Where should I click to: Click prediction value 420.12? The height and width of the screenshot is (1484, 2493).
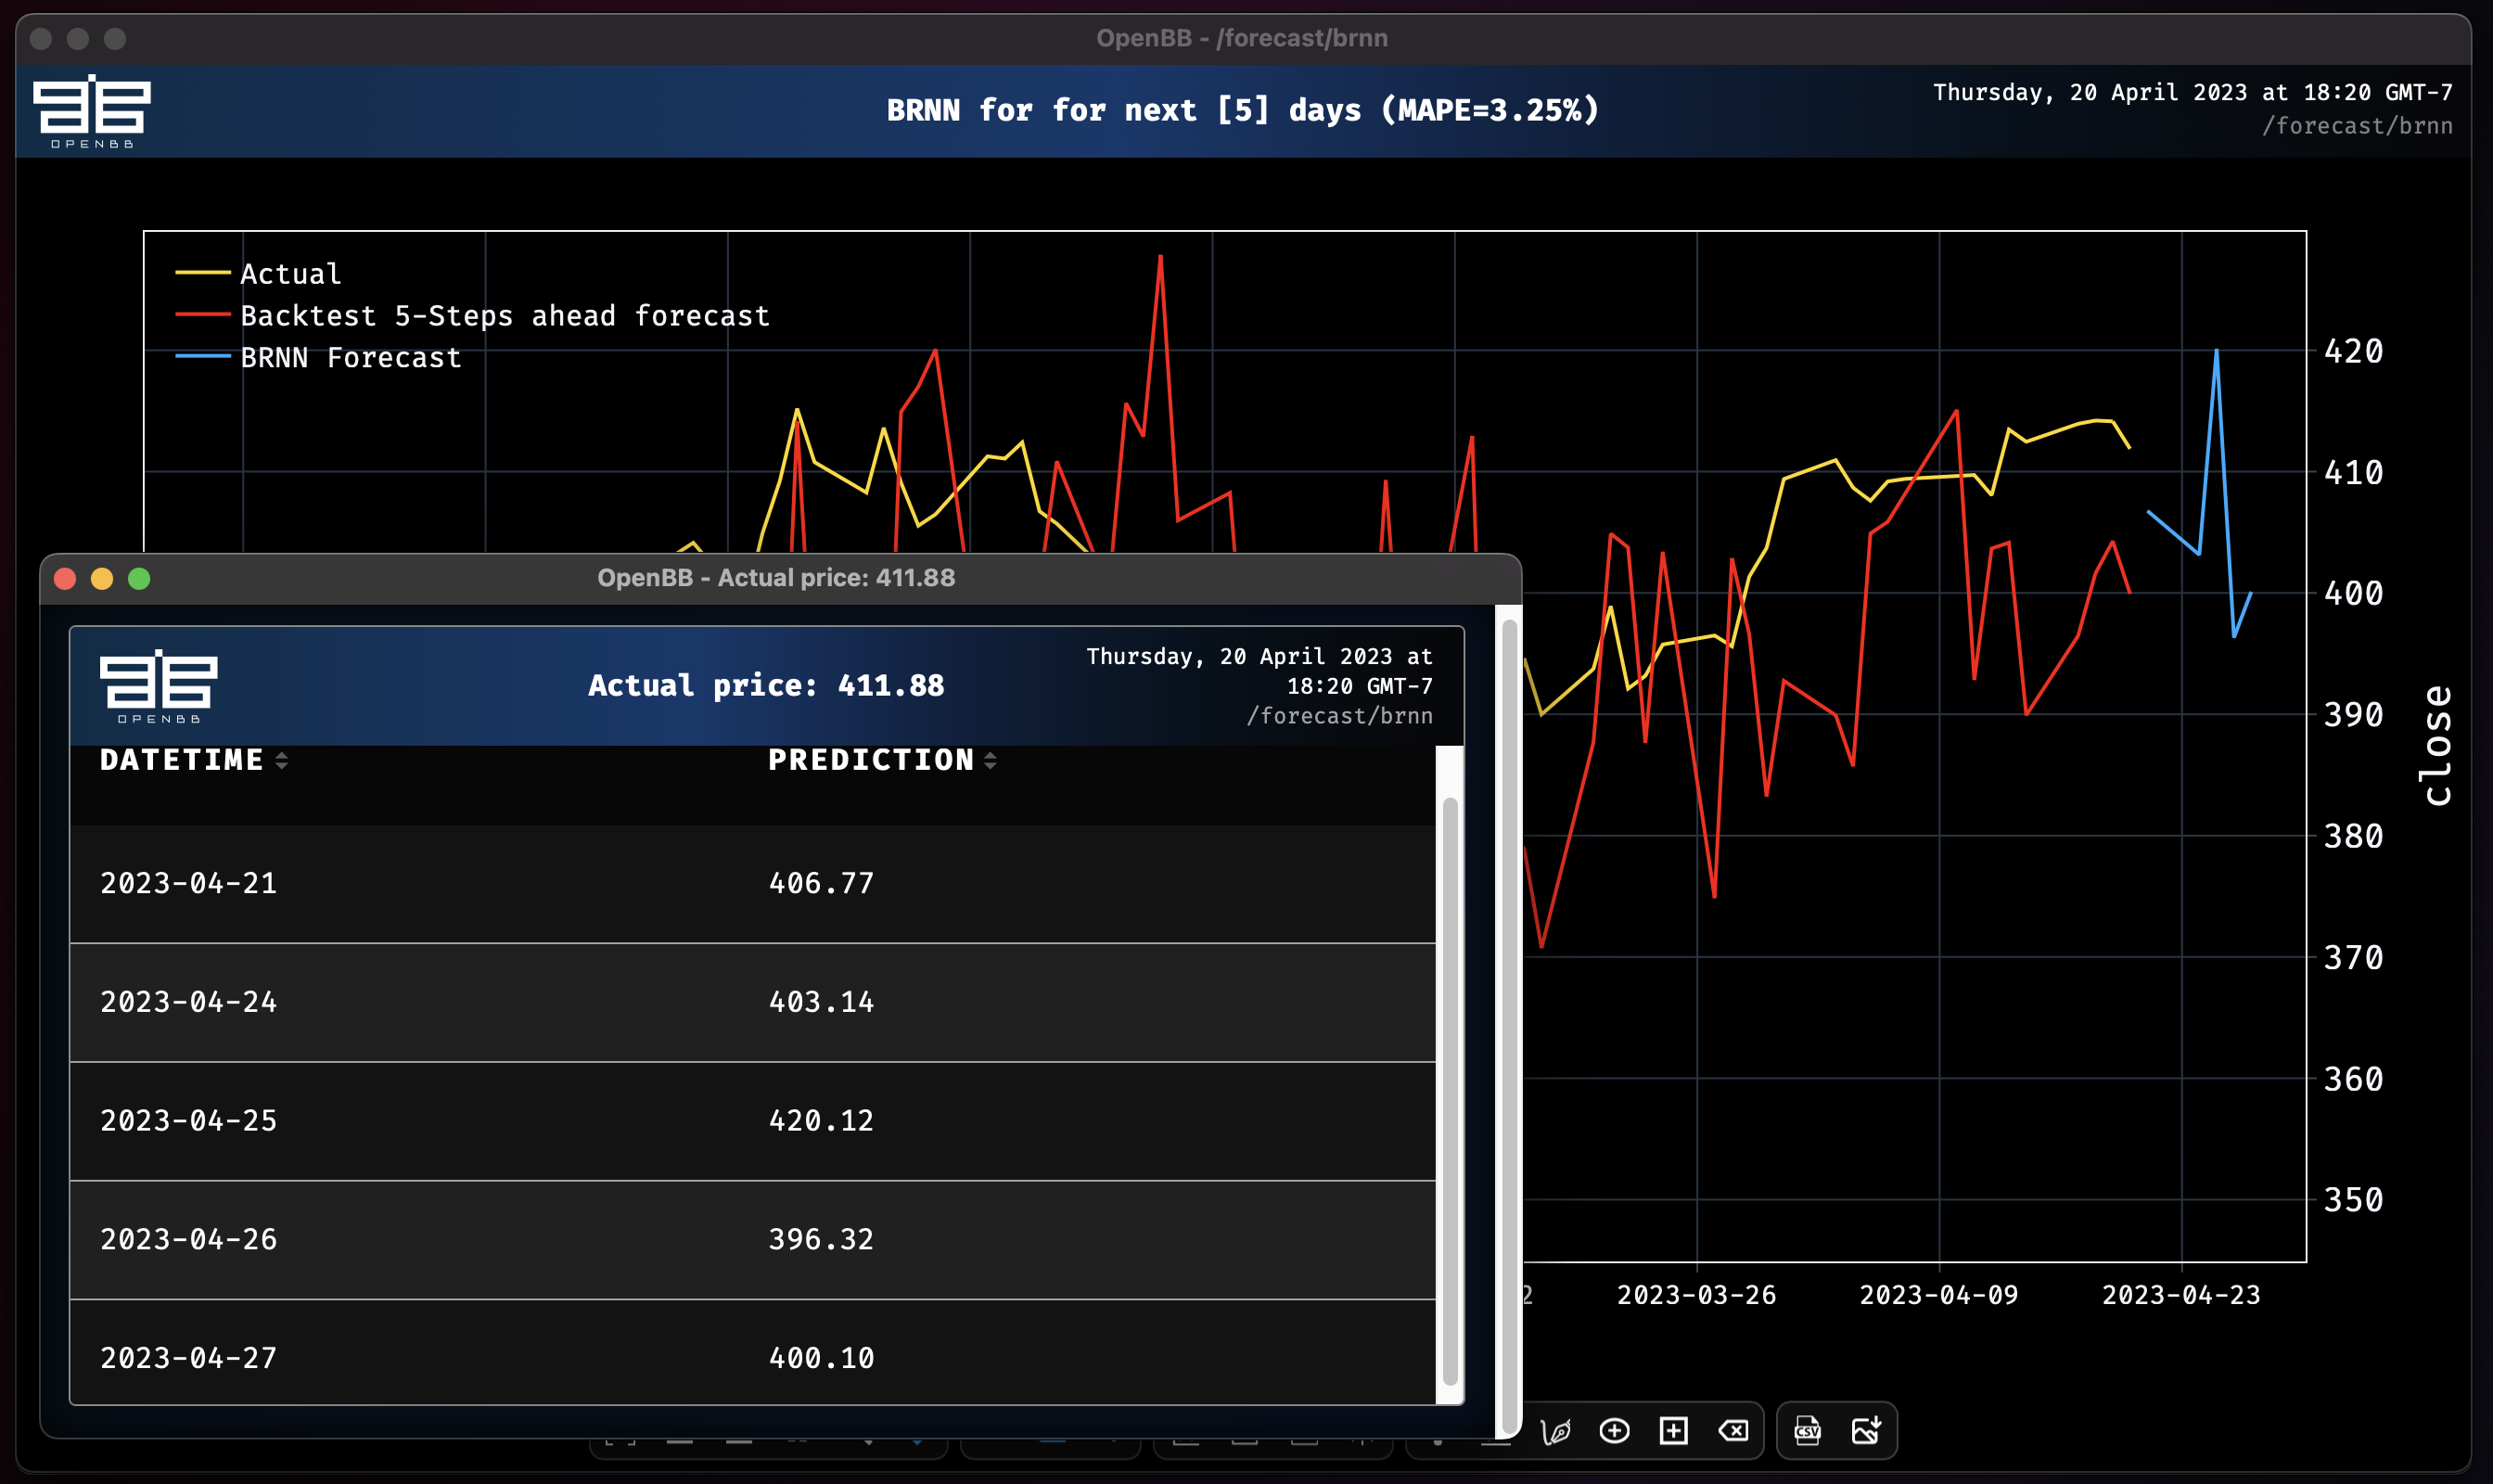821,1120
